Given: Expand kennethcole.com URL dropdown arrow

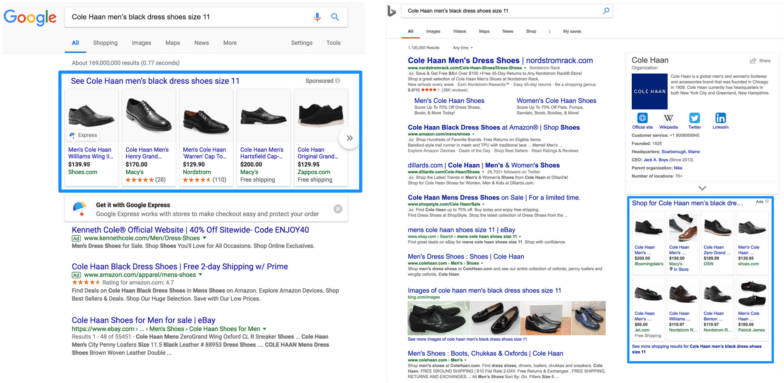Looking at the screenshot, I should 204,238.
